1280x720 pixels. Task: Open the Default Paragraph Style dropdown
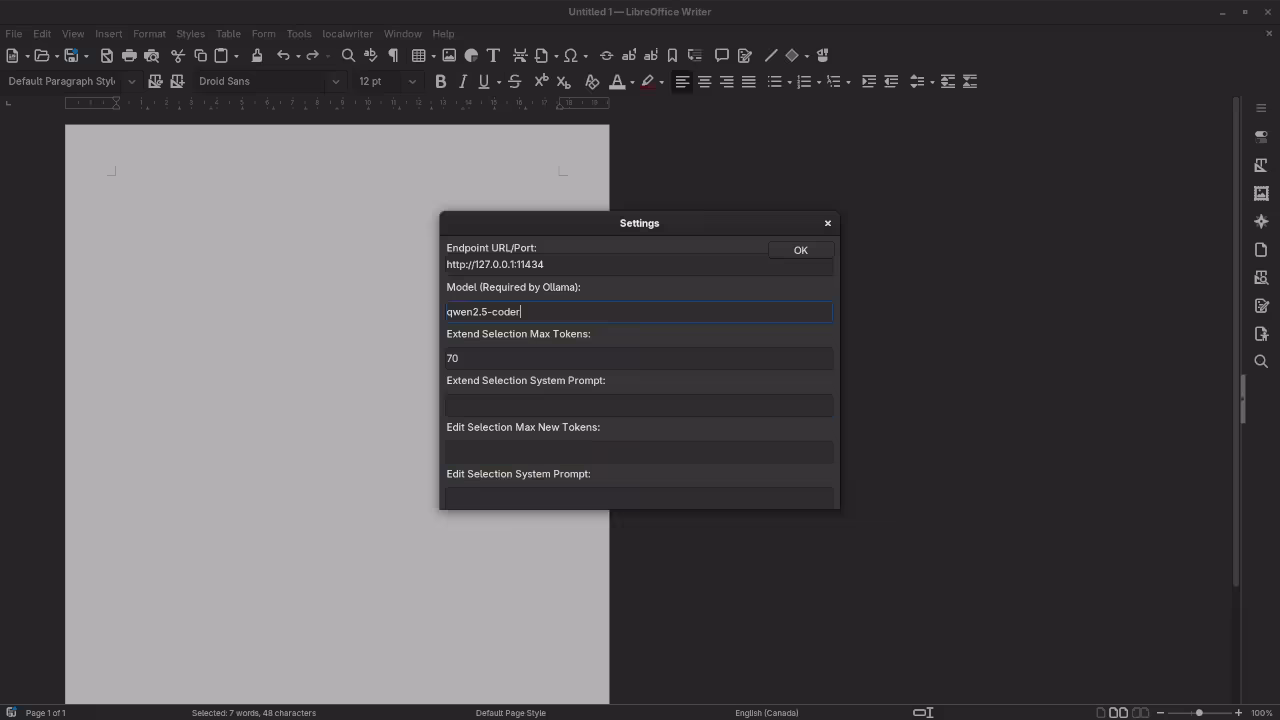[x=131, y=81]
